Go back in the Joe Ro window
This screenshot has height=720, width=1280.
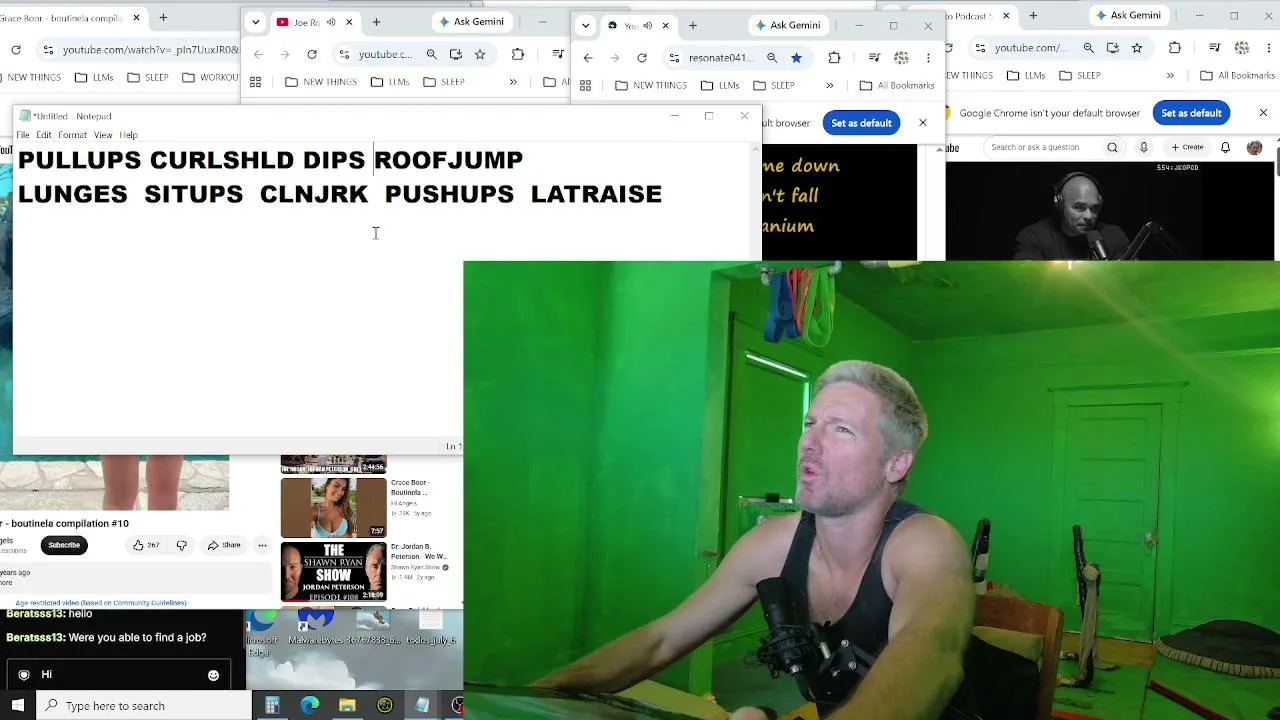pyautogui.click(x=258, y=55)
